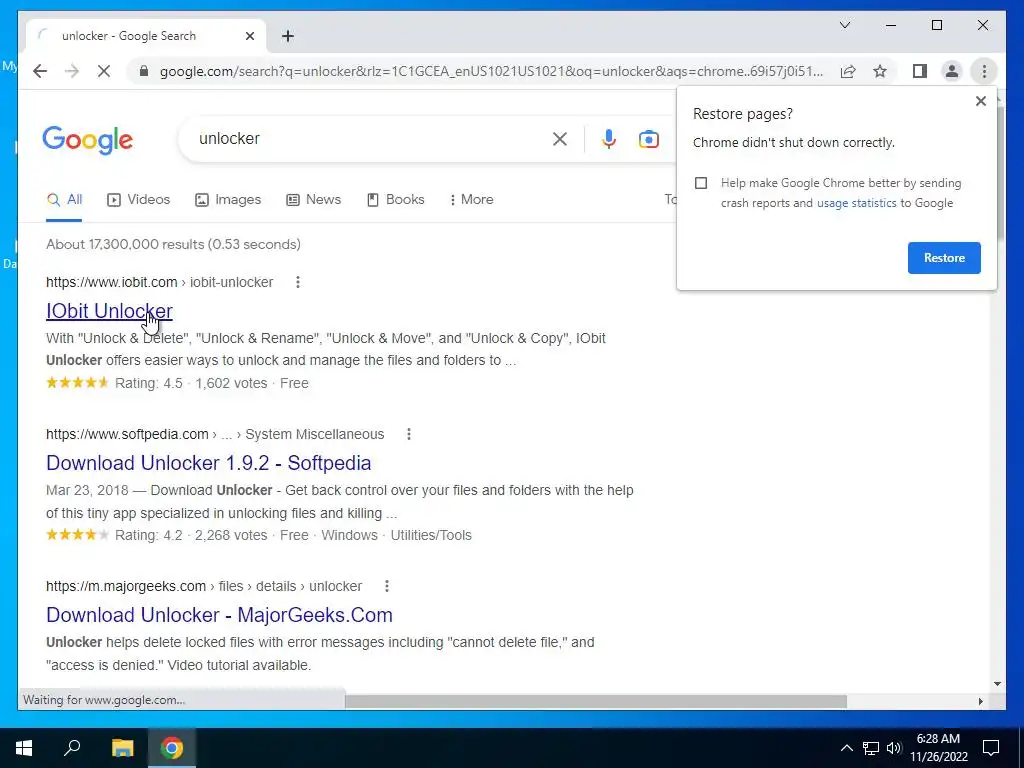This screenshot has width=1024, height=768.
Task: Dismiss the Restore pages popup
Action: pos(980,101)
